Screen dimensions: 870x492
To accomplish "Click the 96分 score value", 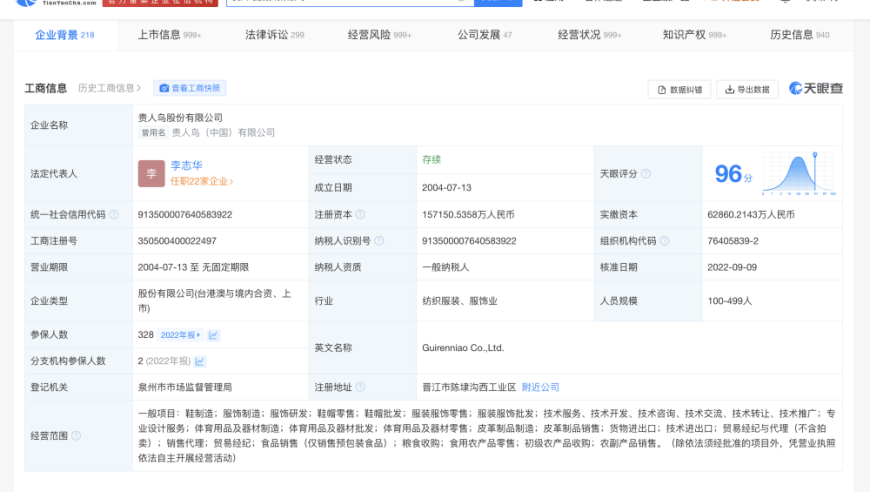I will click(734, 174).
